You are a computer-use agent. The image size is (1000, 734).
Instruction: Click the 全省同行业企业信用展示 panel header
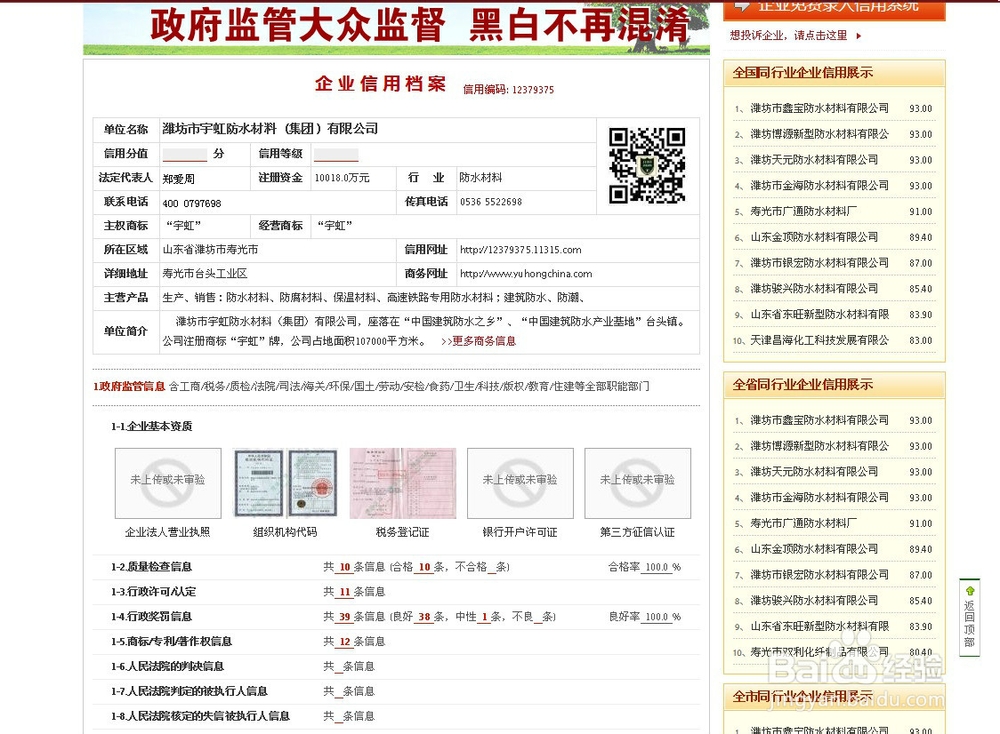834,385
